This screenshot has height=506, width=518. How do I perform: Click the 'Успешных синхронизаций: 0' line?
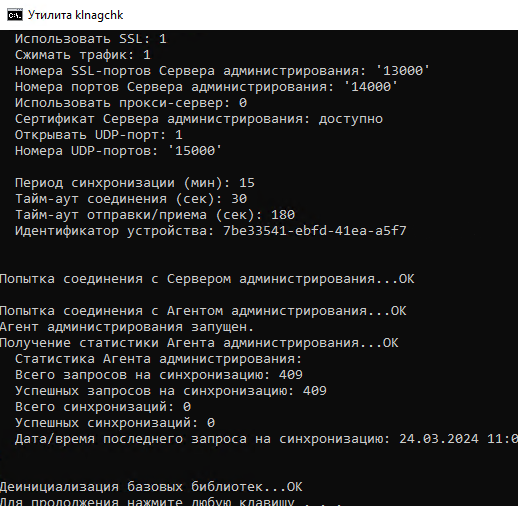[115, 423]
